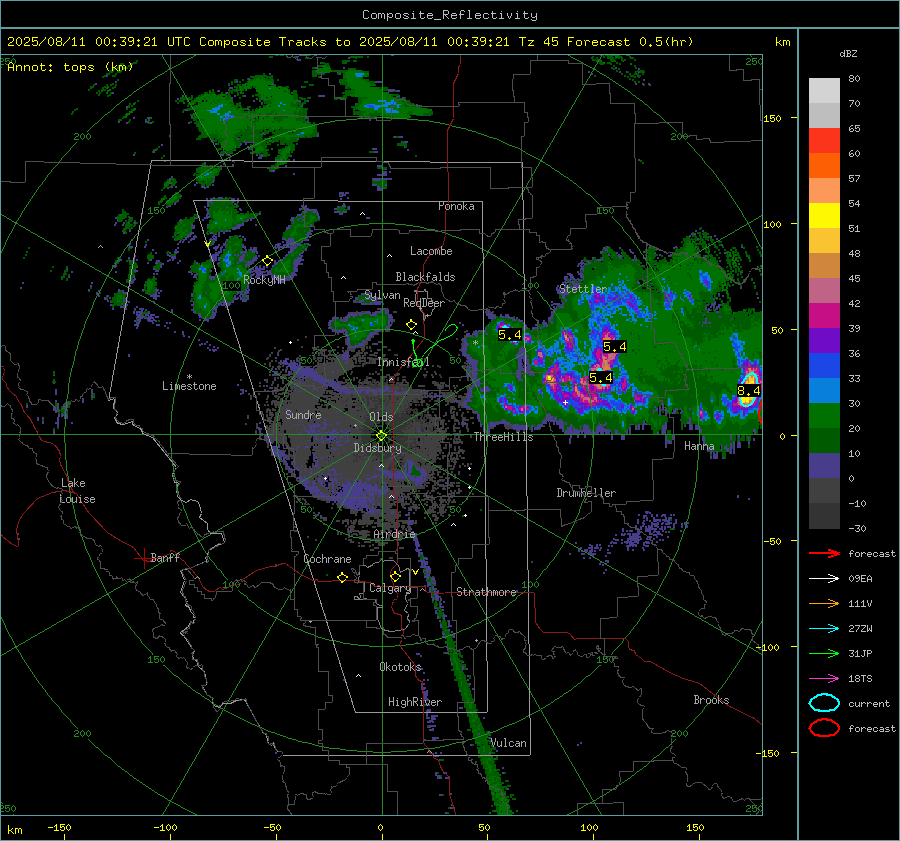Click the Drumheller city label
900x841 pixels.
pos(586,493)
